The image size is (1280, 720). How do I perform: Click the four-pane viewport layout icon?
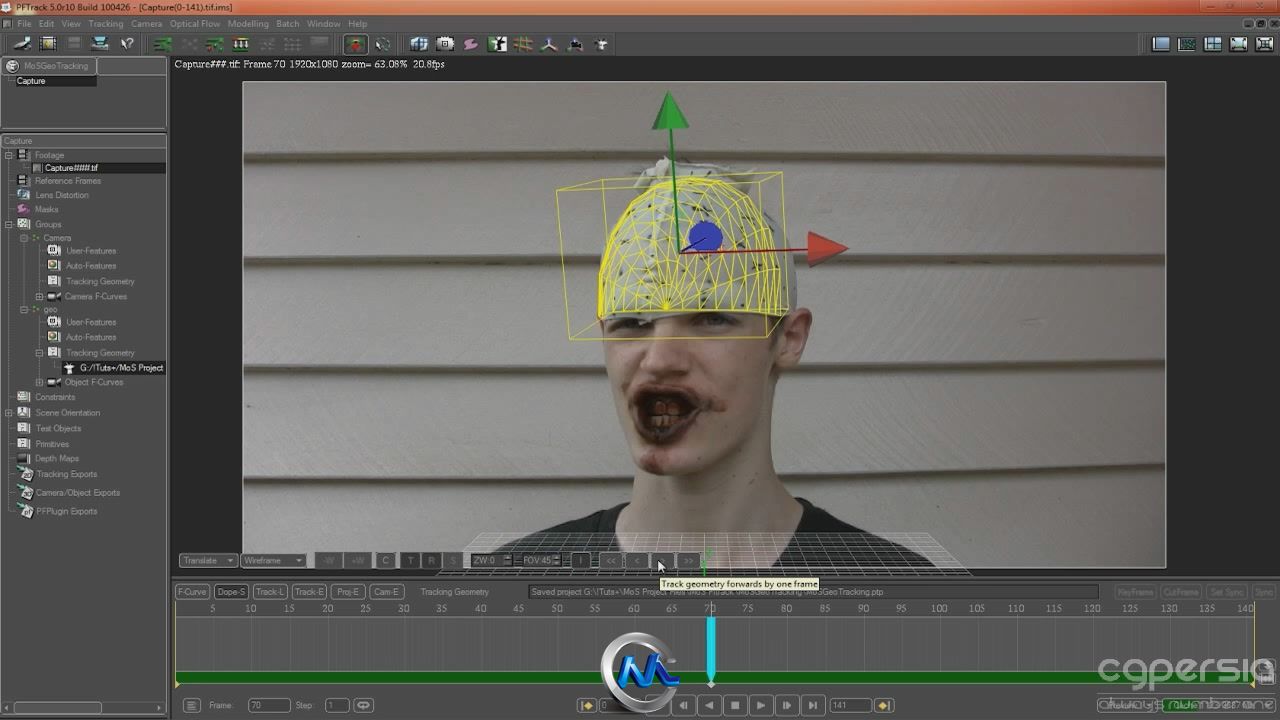click(x=1212, y=44)
